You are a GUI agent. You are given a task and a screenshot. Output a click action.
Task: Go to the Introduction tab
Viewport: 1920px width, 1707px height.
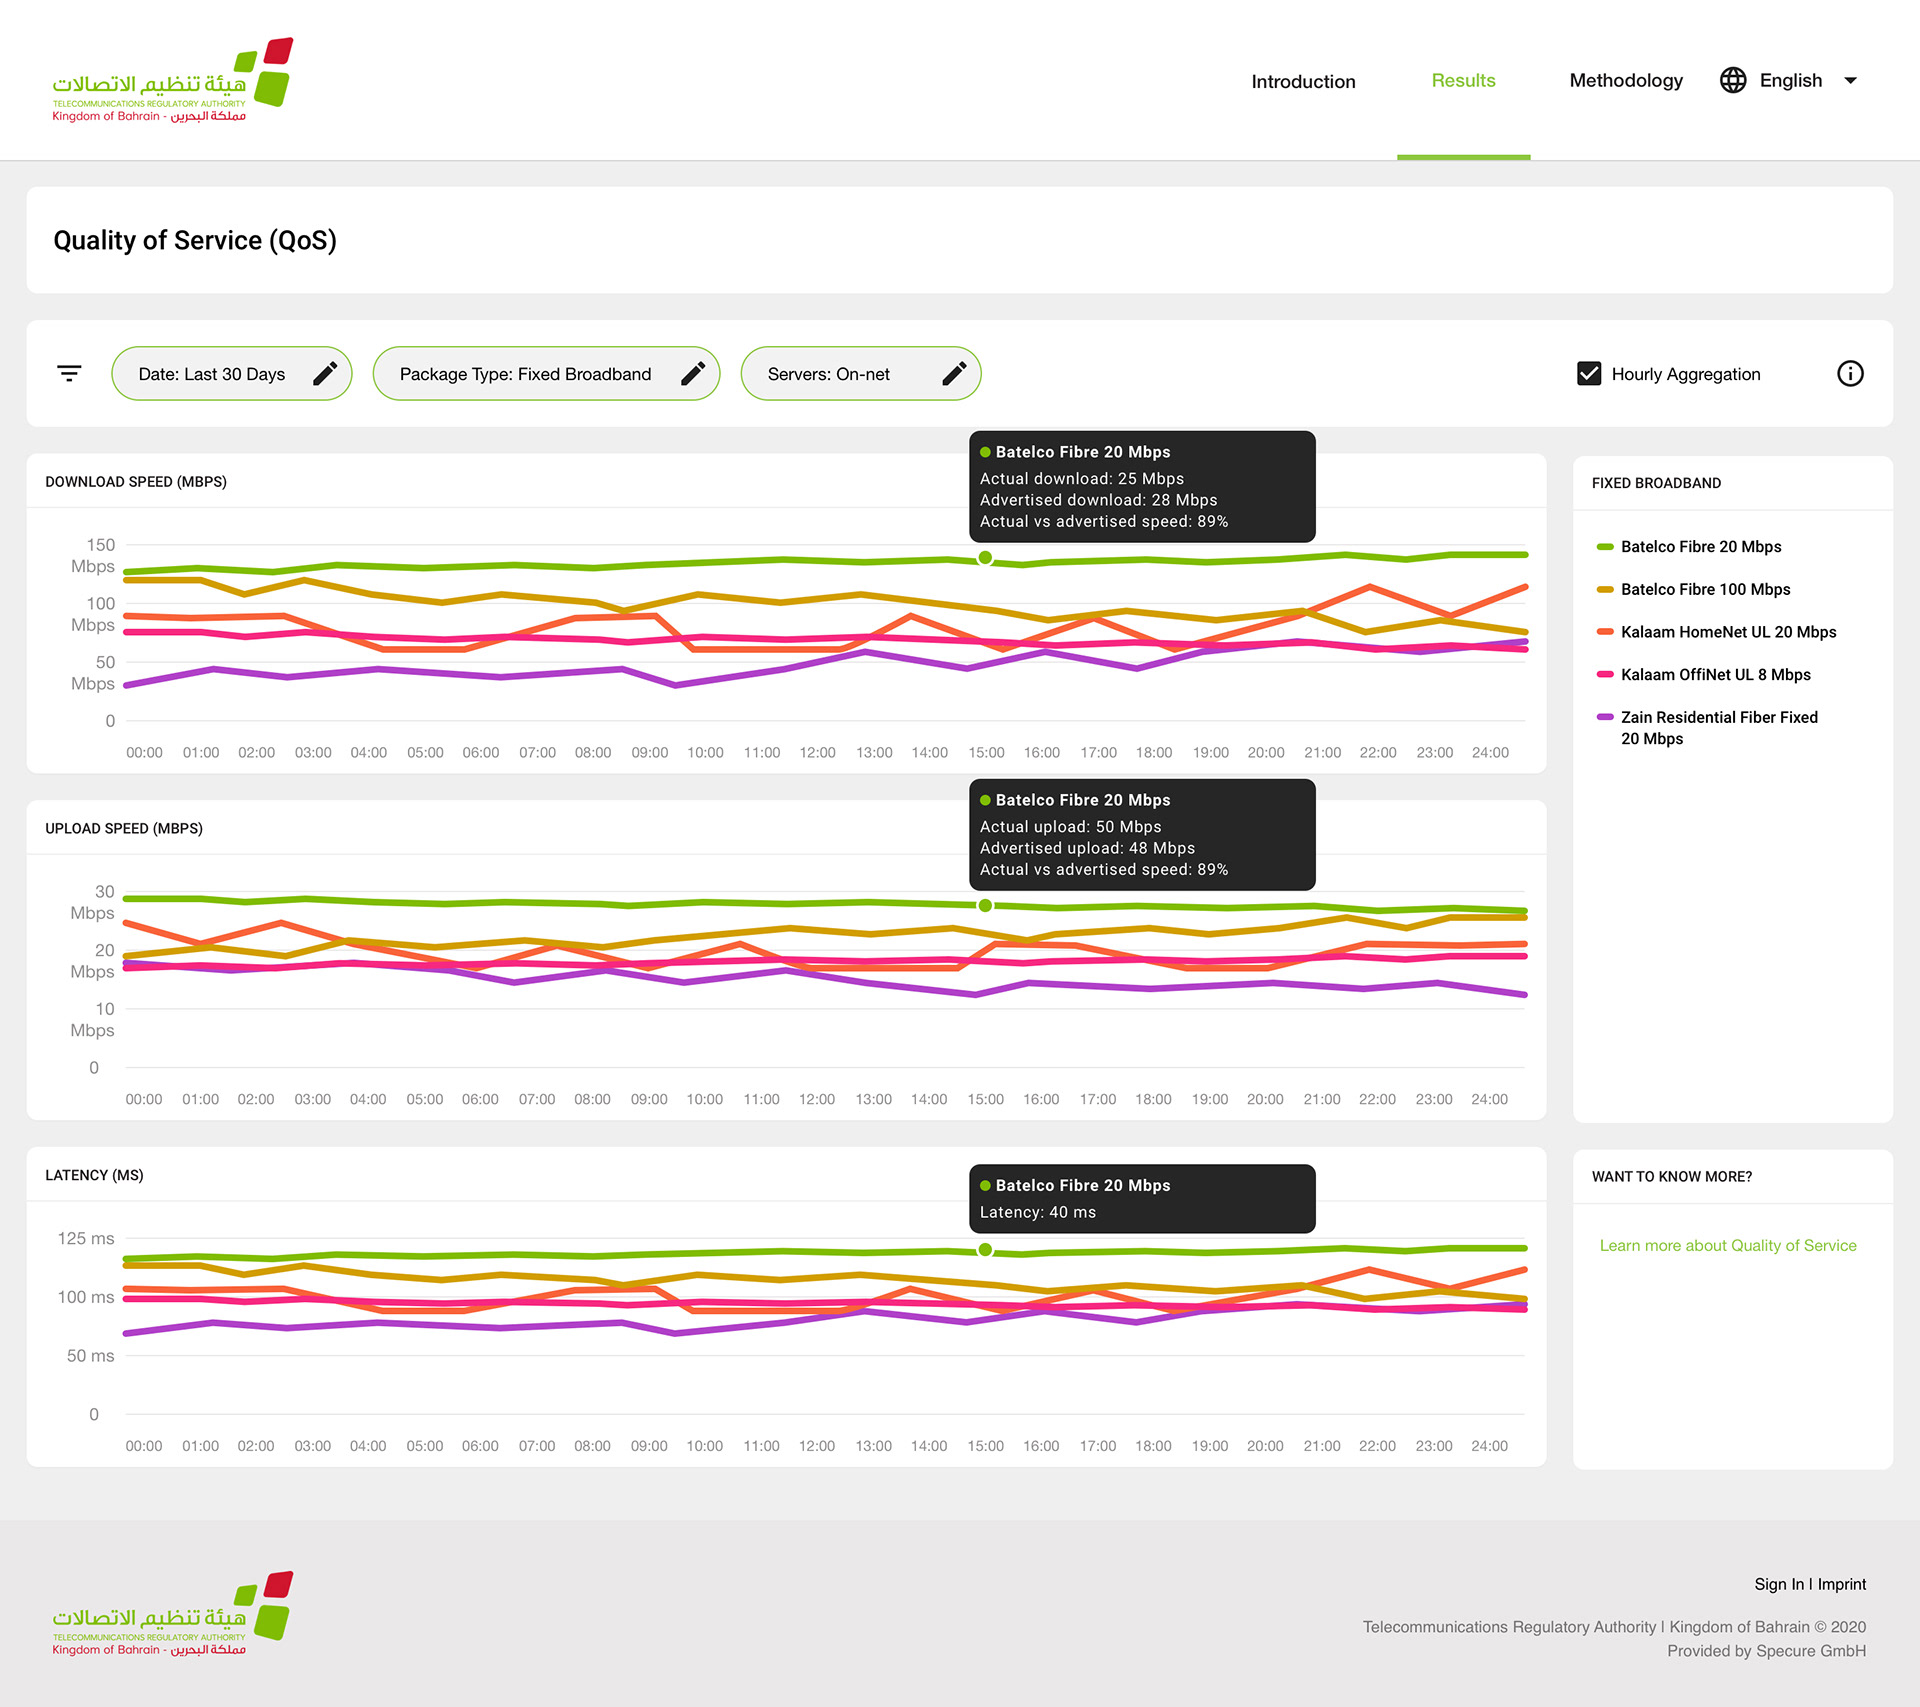(x=1303, y=82)
